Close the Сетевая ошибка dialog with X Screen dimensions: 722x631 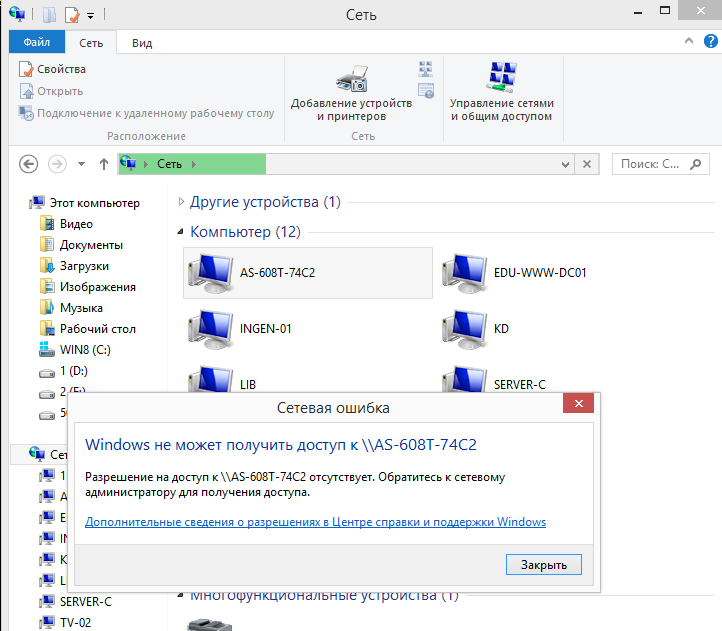578,403
